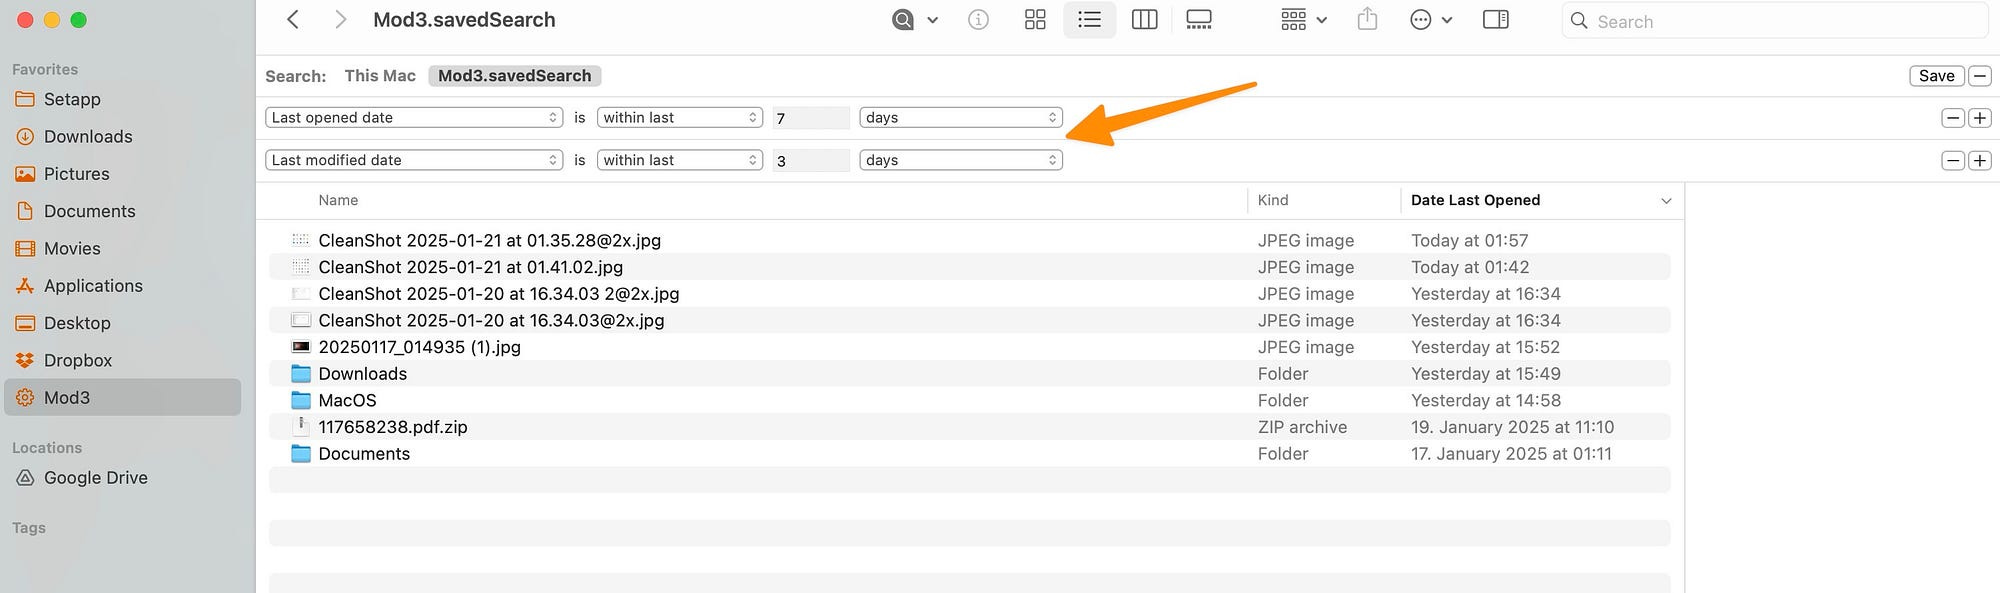The width and height of the screenshot is (2000, 593).
Task: Show Get Info for selection
Action: (978, 20)
